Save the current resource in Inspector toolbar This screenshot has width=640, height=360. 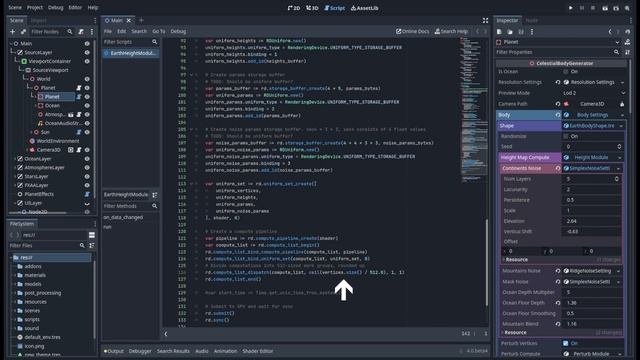coord(521,31)
